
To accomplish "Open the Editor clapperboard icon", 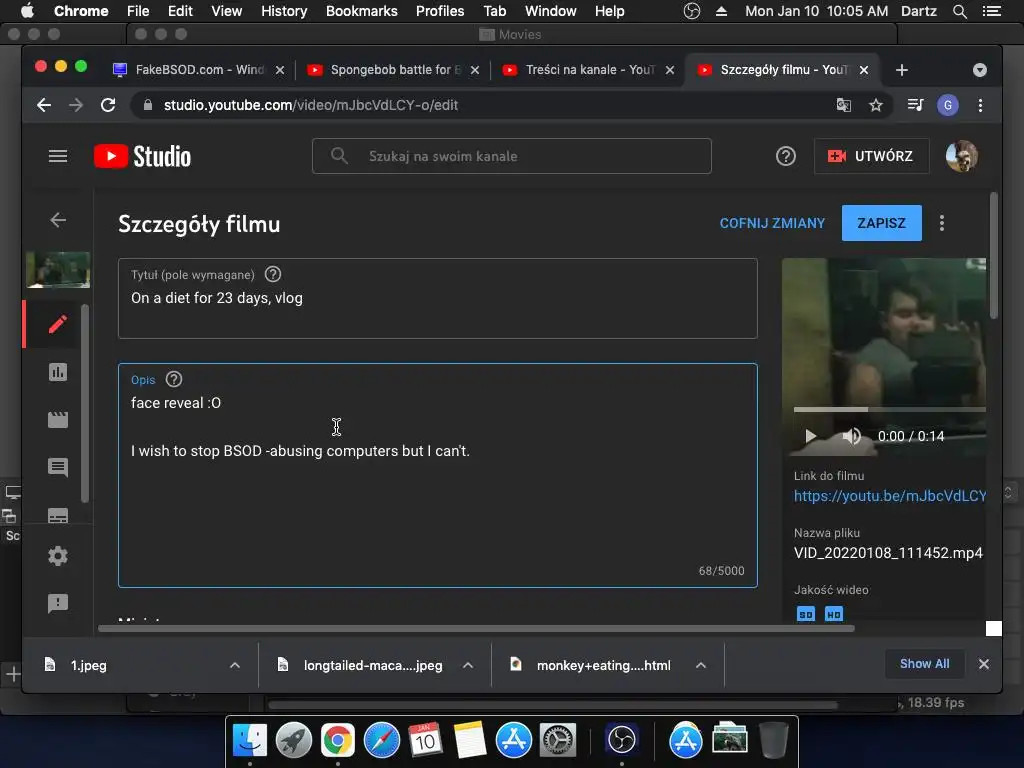I will click(57, 419).
